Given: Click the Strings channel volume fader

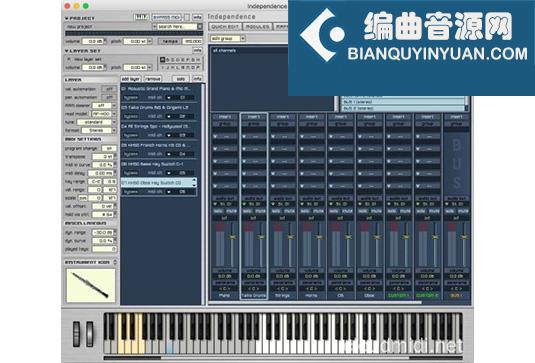Looking at the screenshot, I should click(x=291, y=237).
